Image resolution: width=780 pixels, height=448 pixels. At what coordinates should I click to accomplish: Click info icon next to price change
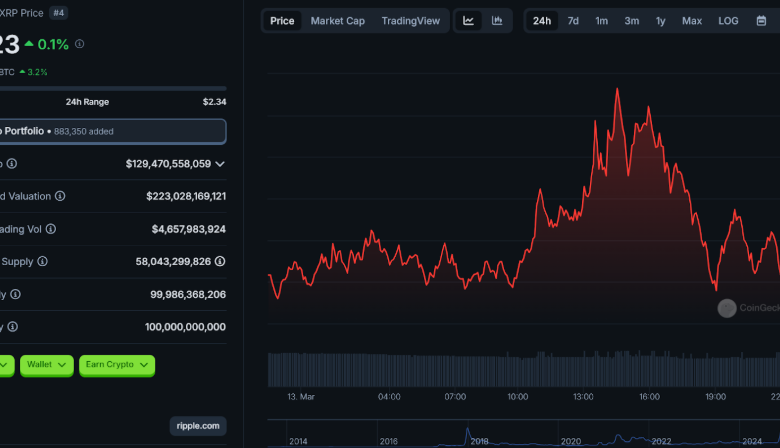coord(80,44)
